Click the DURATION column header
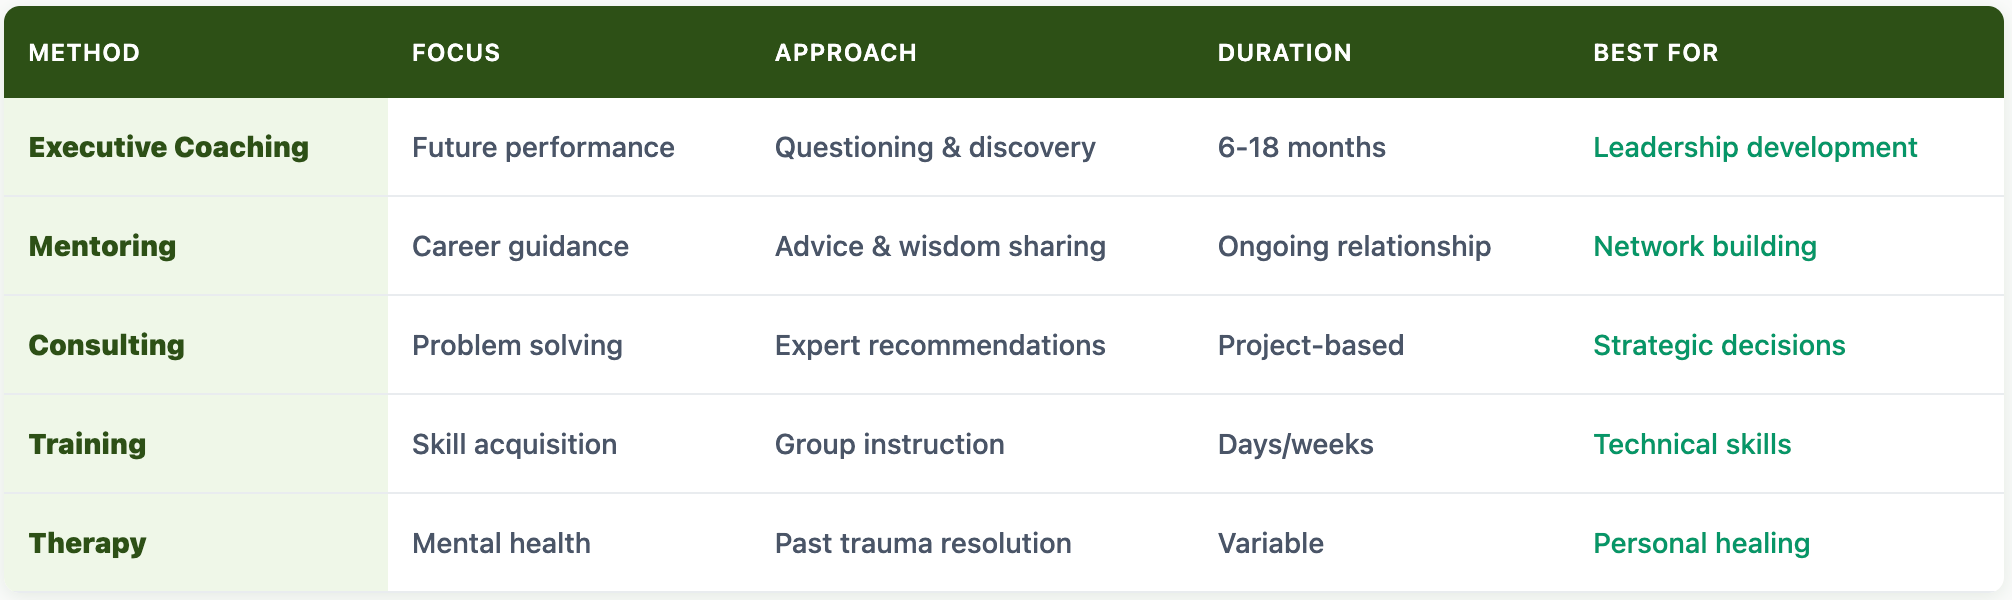The image size is (2012, 600). pos(1284,53)
